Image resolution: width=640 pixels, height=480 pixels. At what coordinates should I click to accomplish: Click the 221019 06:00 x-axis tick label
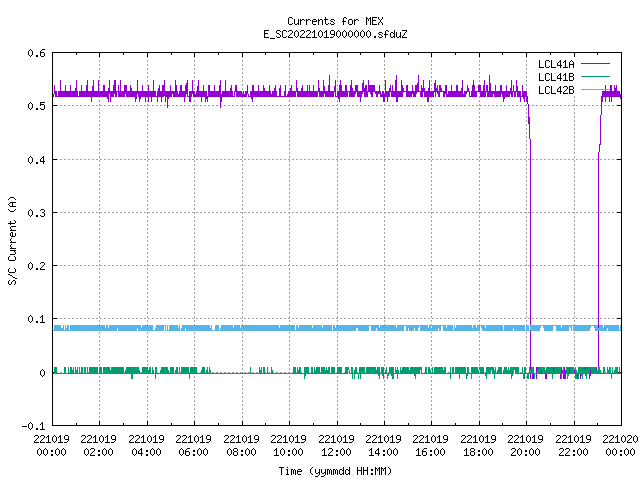click(x=193, y=445)
